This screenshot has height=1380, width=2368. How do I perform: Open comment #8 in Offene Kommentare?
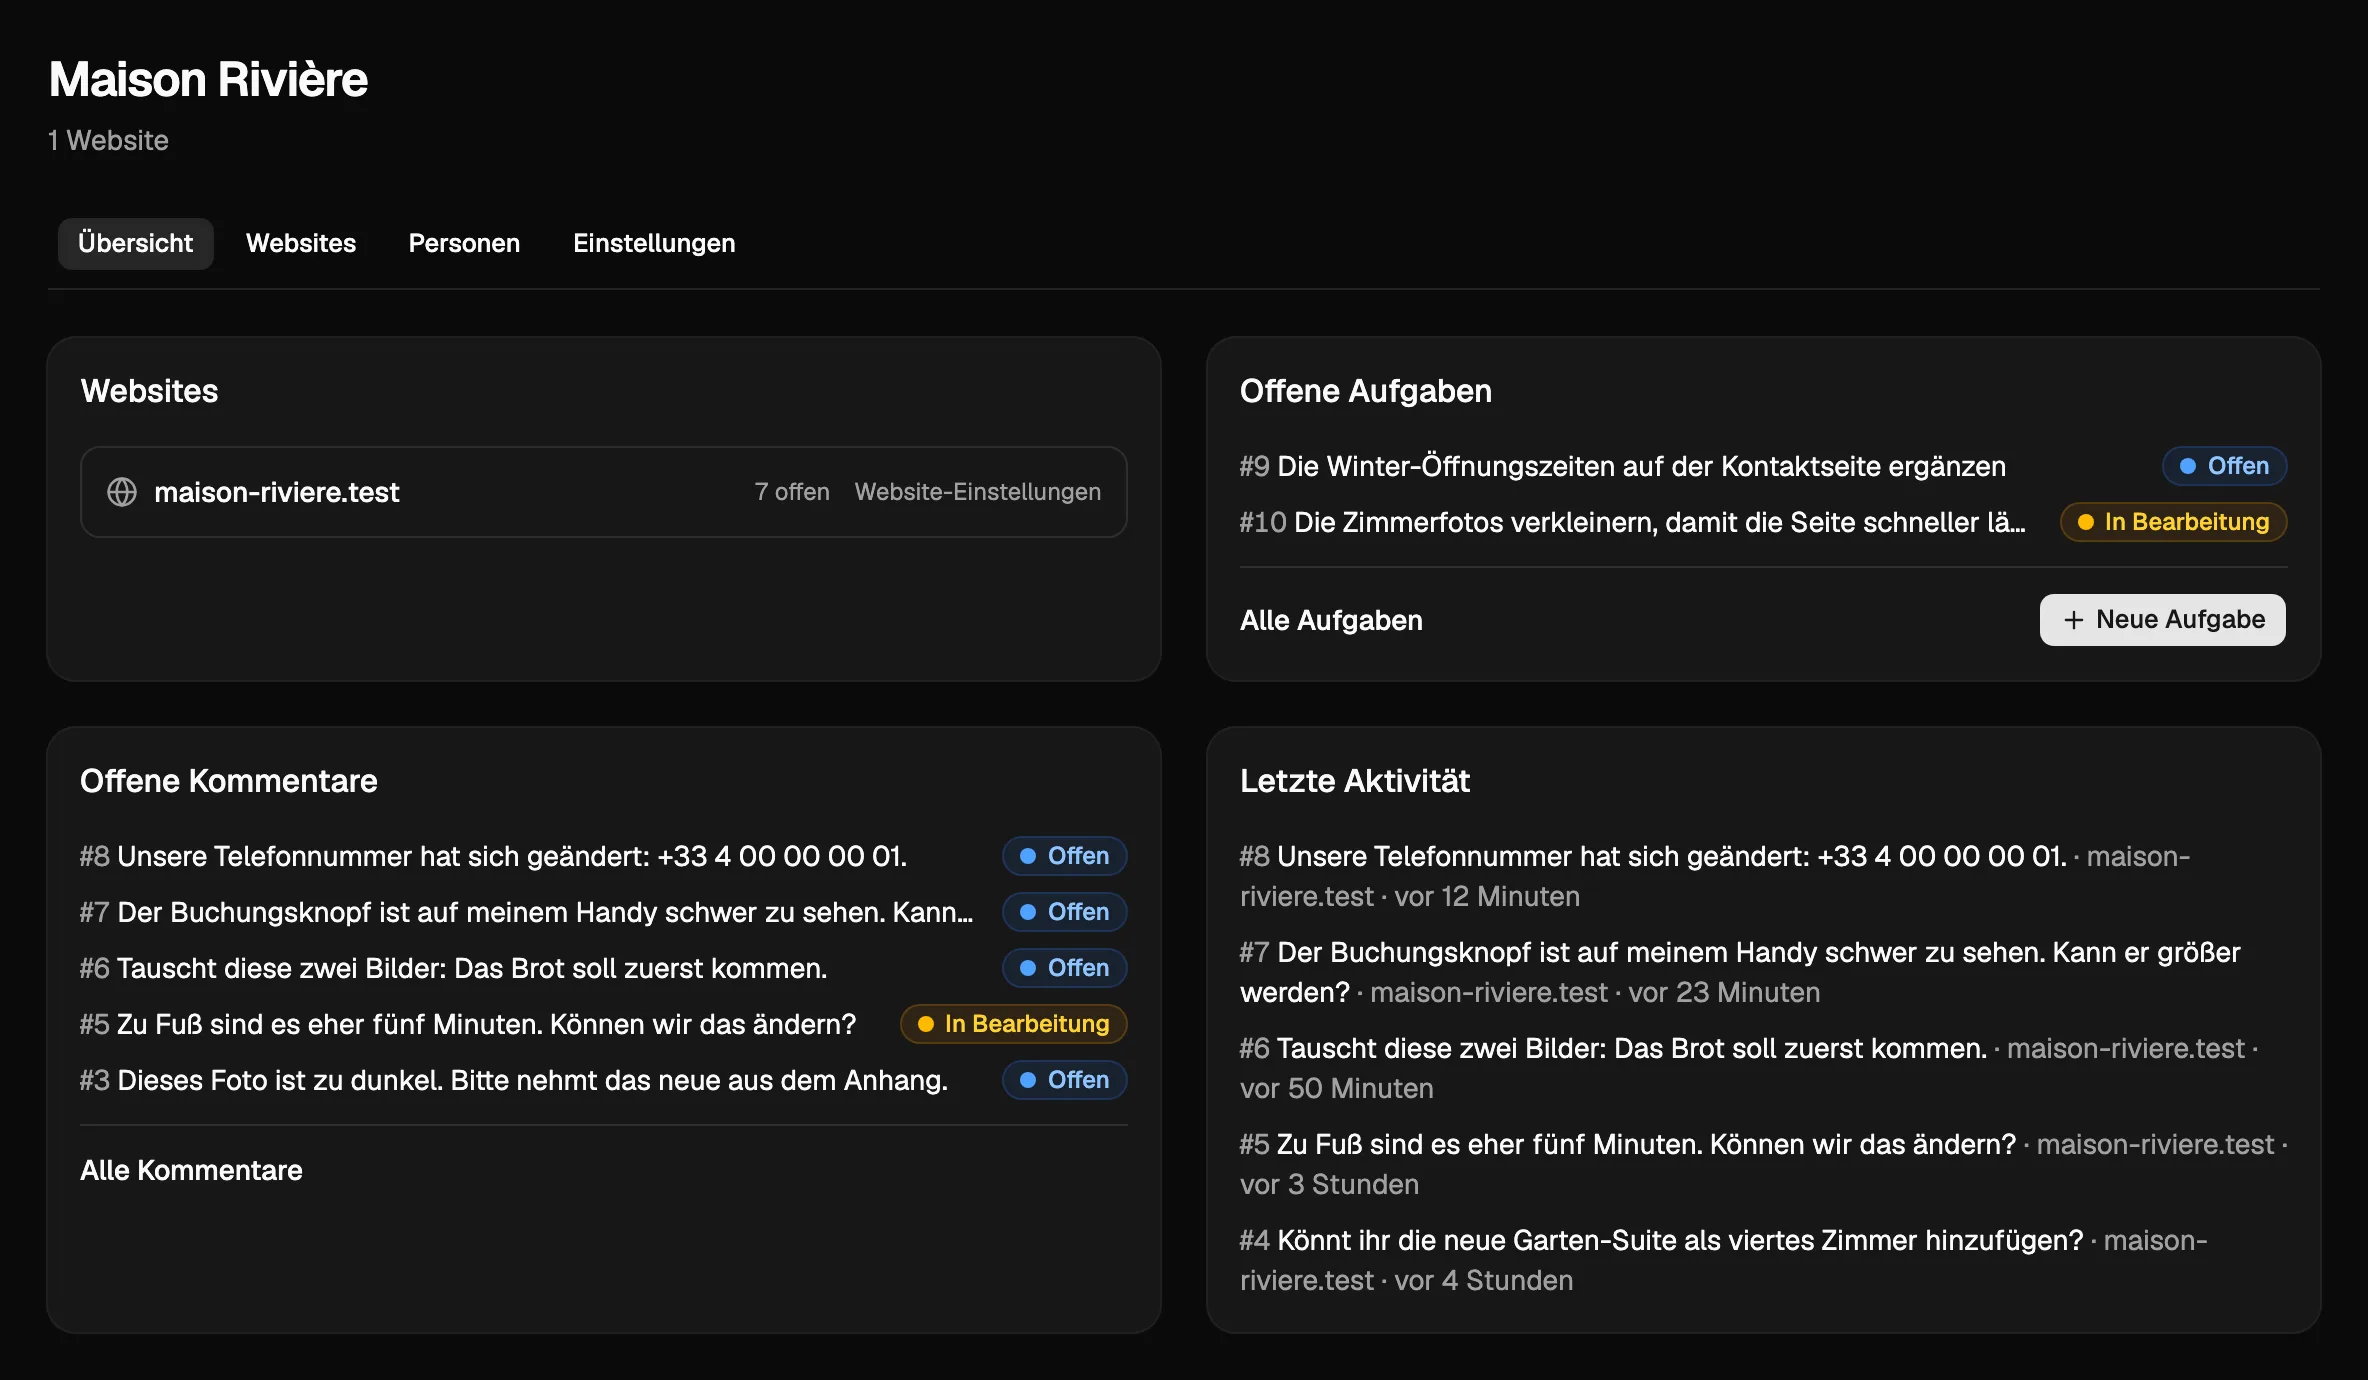(x=493, y=856)
